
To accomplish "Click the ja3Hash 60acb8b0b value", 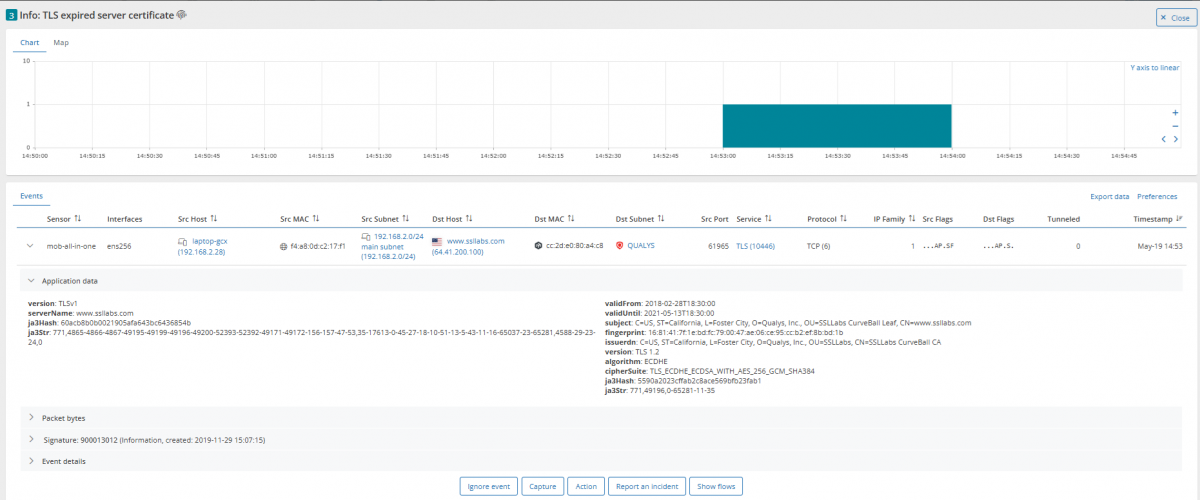I will (125, 323).
